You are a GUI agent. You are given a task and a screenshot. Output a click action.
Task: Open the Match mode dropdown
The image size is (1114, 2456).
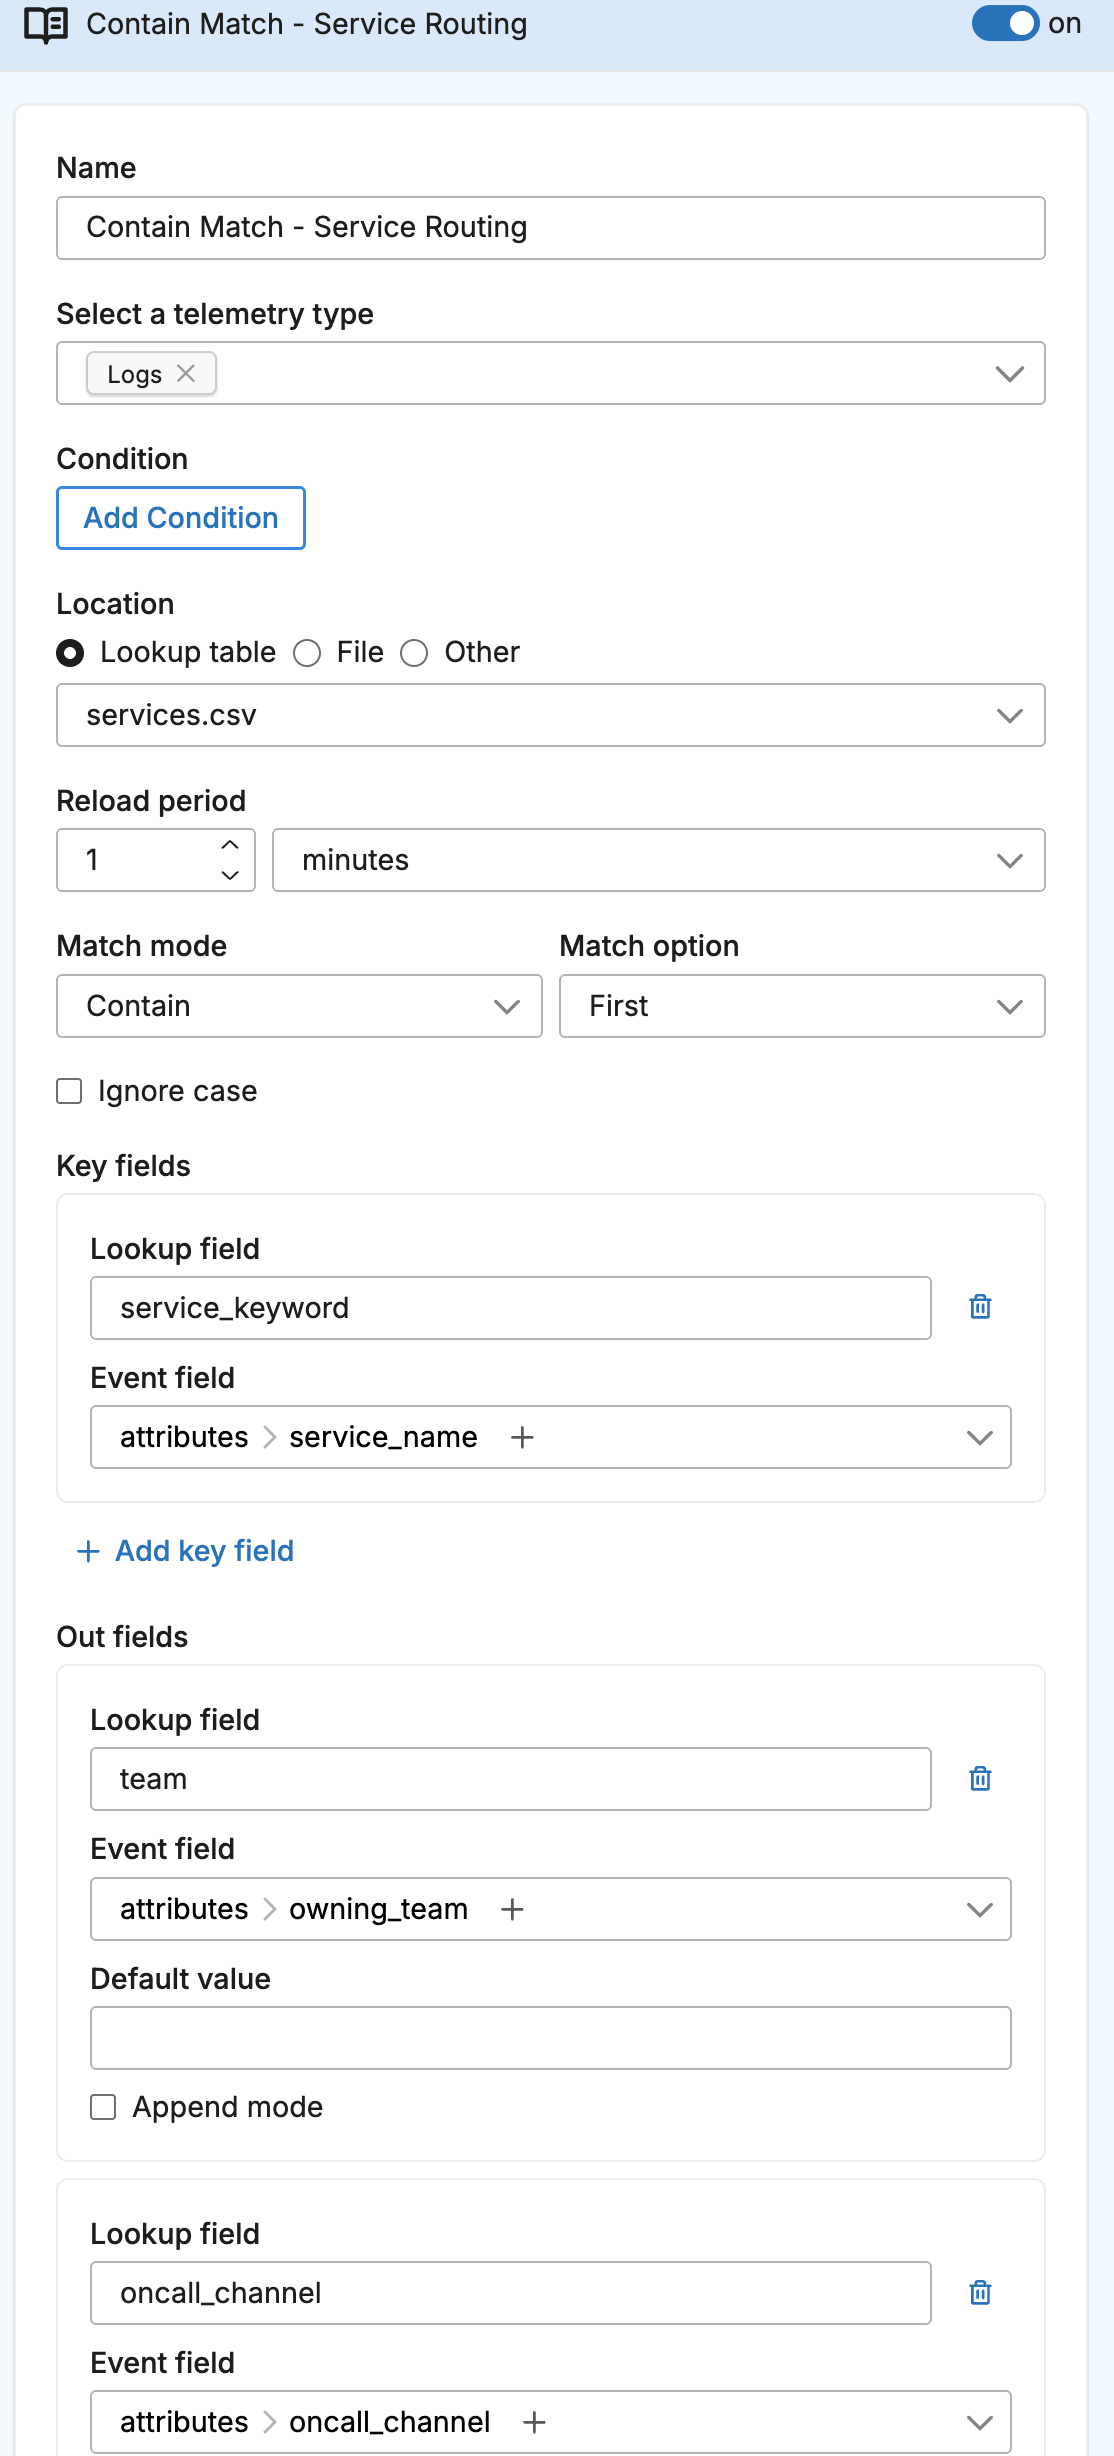coord(299,1006)
